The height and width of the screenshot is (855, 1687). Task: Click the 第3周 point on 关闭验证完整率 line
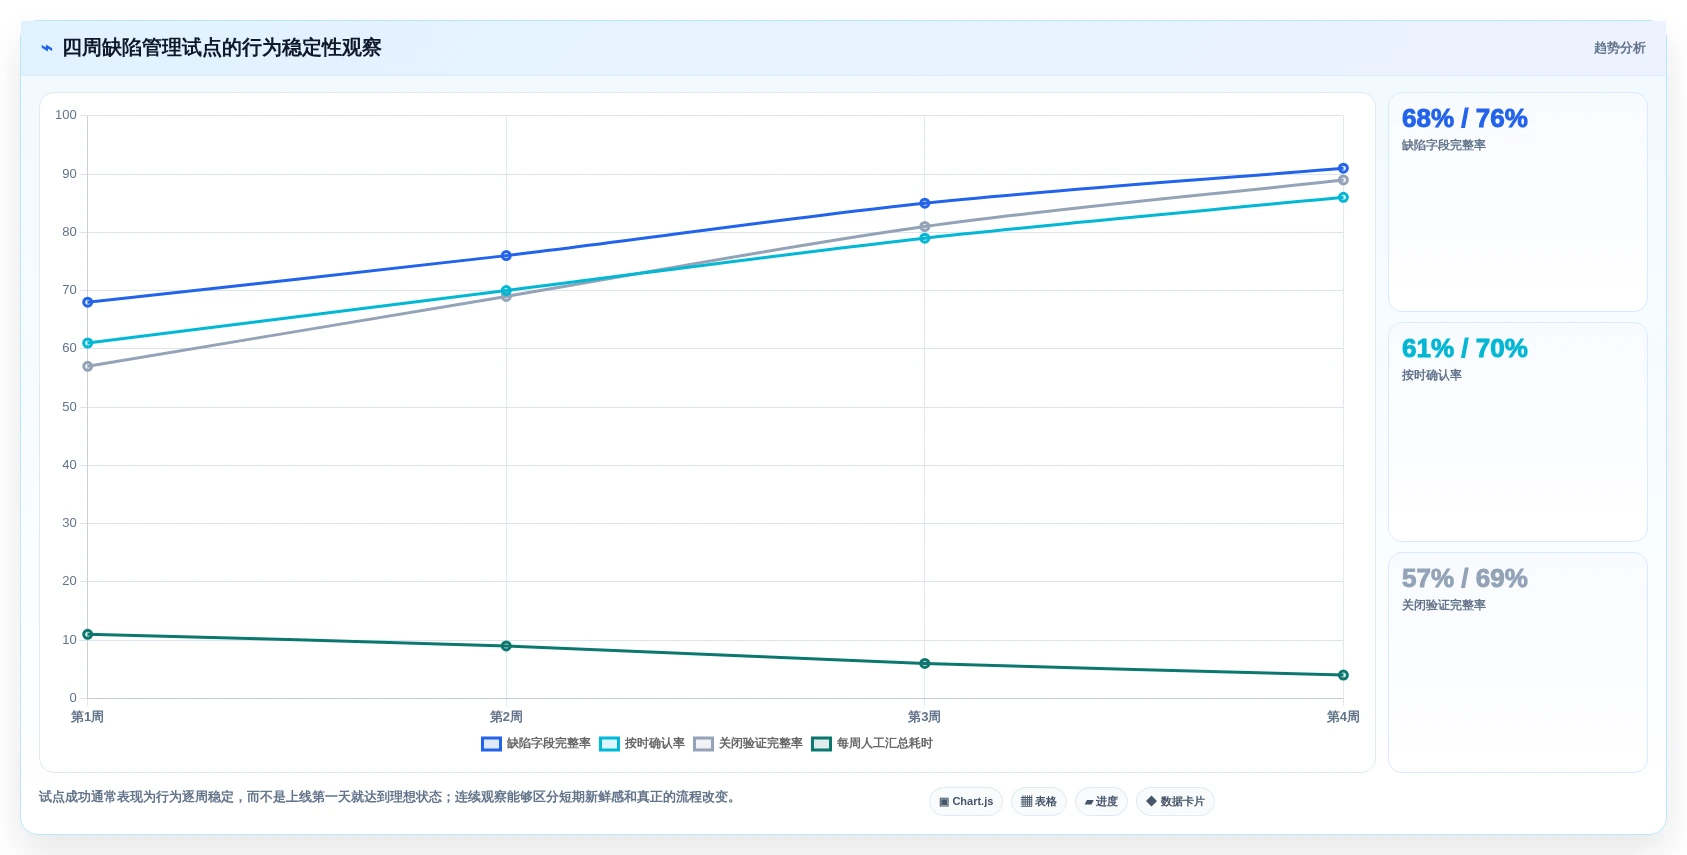[925, 227]
